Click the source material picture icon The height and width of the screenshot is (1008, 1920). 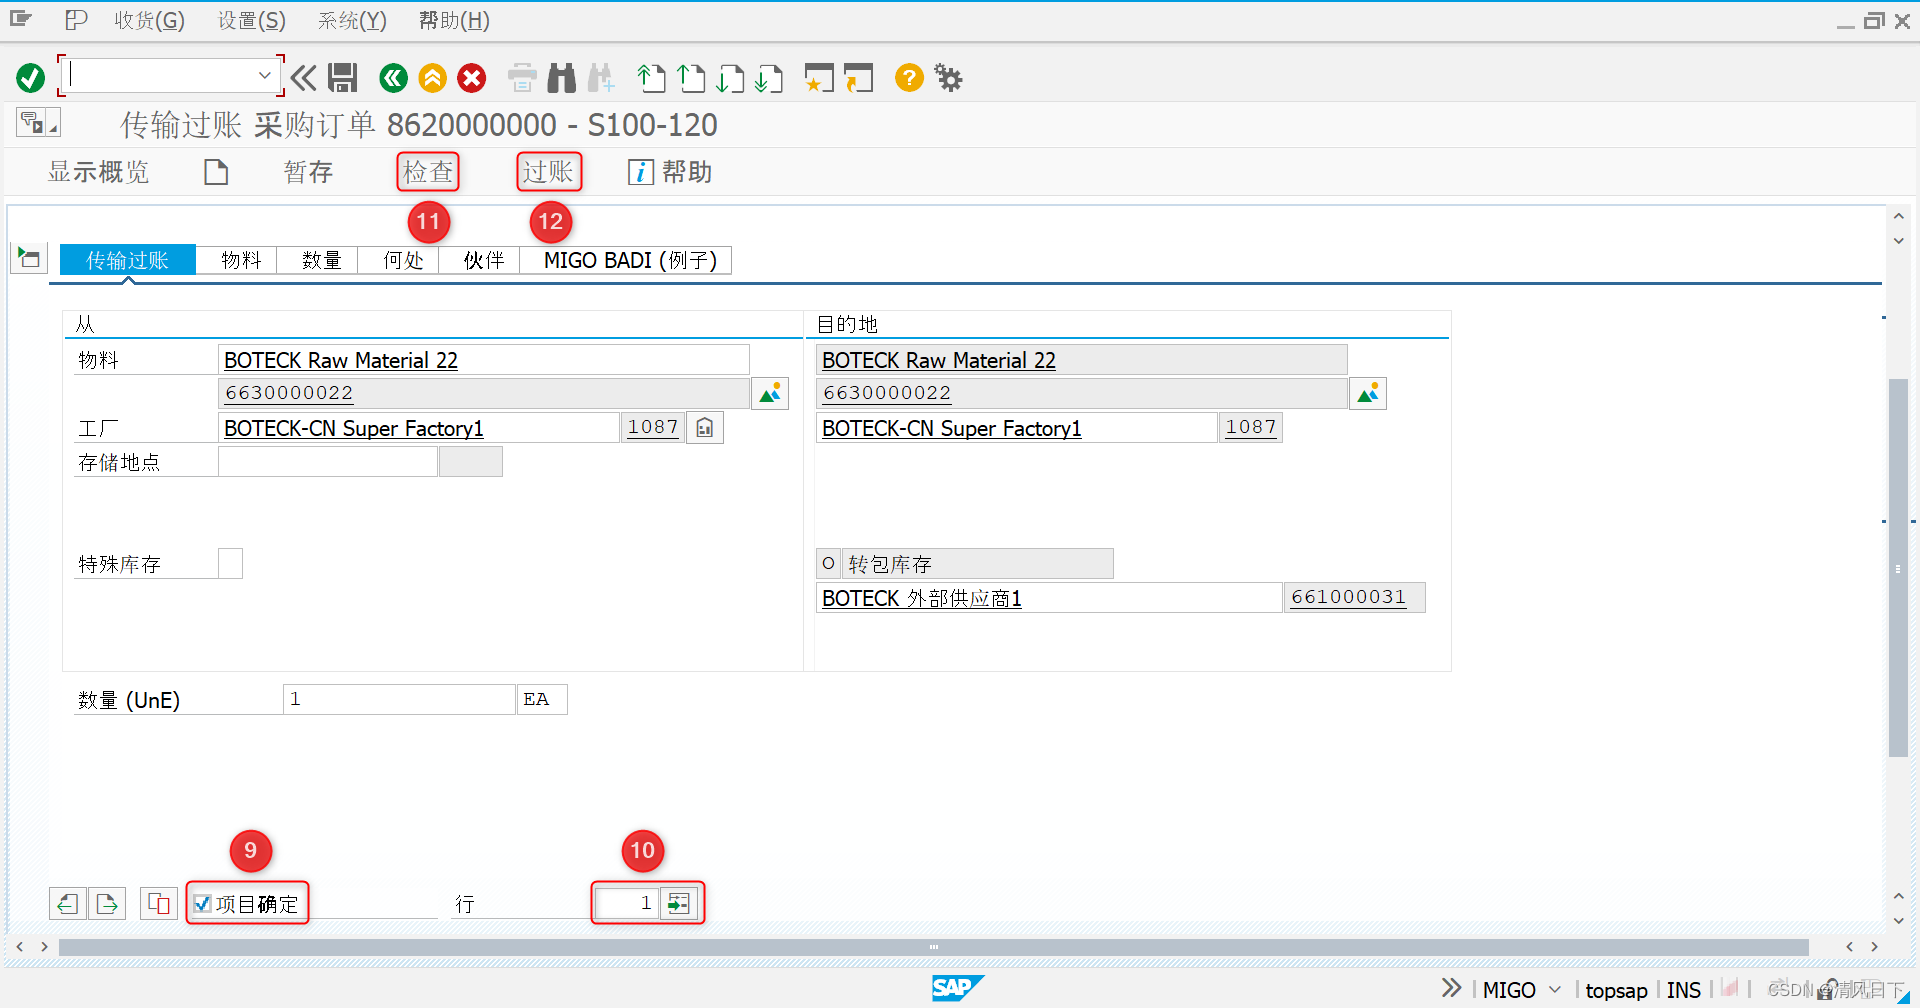770,393
